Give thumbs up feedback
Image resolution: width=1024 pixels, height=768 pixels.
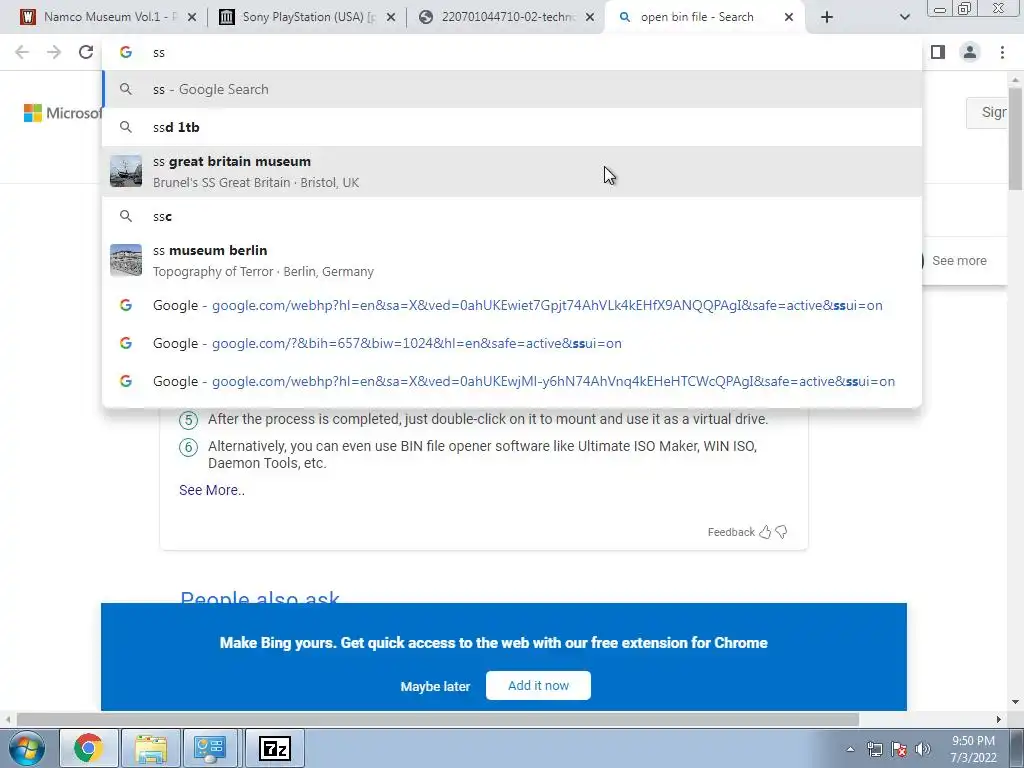[x=765, y=532]
